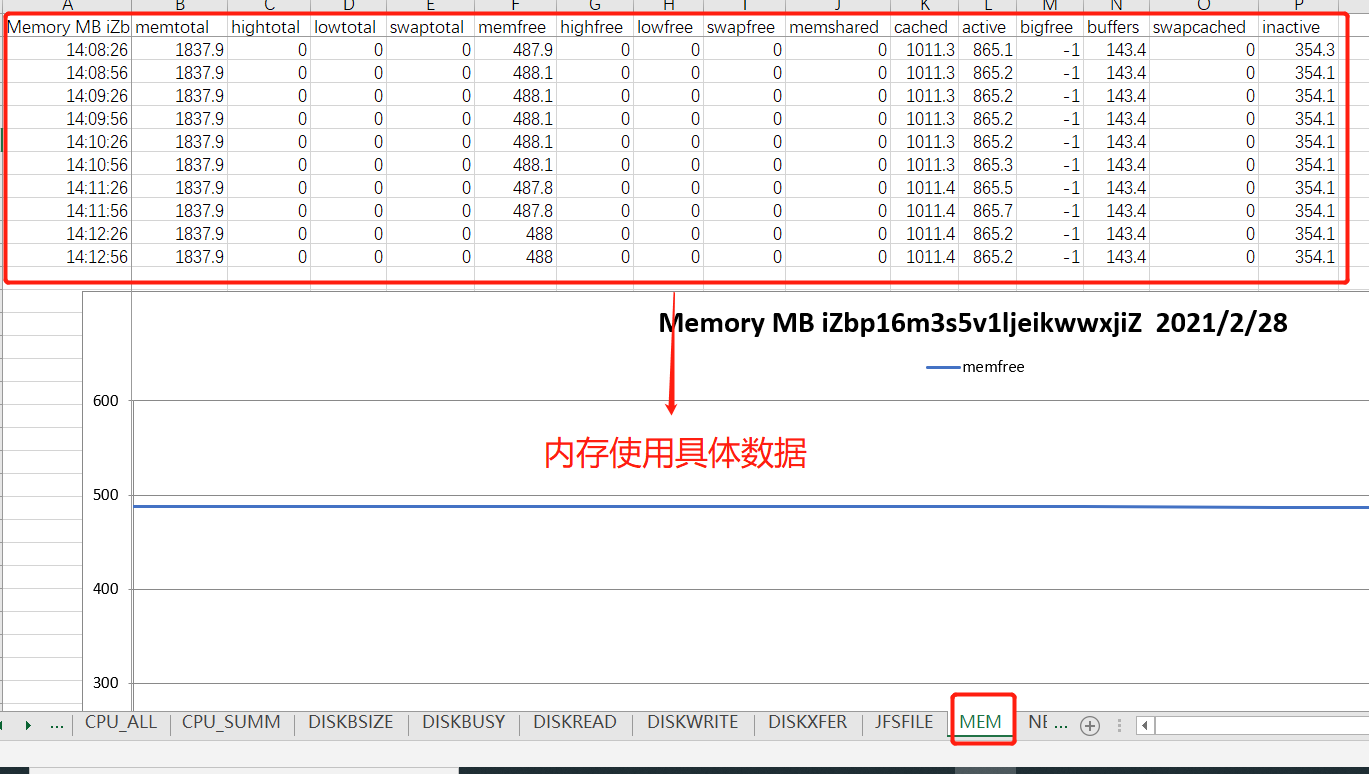Click the memfree column header F
The image size is (1369, 774).
pos(514,7)
